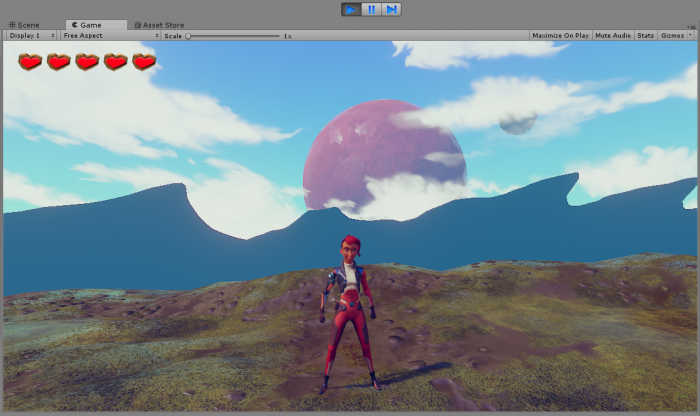This screenshot has width=700, height=416.
Task: Pause the running game
Action: click(x=371, y=9)
